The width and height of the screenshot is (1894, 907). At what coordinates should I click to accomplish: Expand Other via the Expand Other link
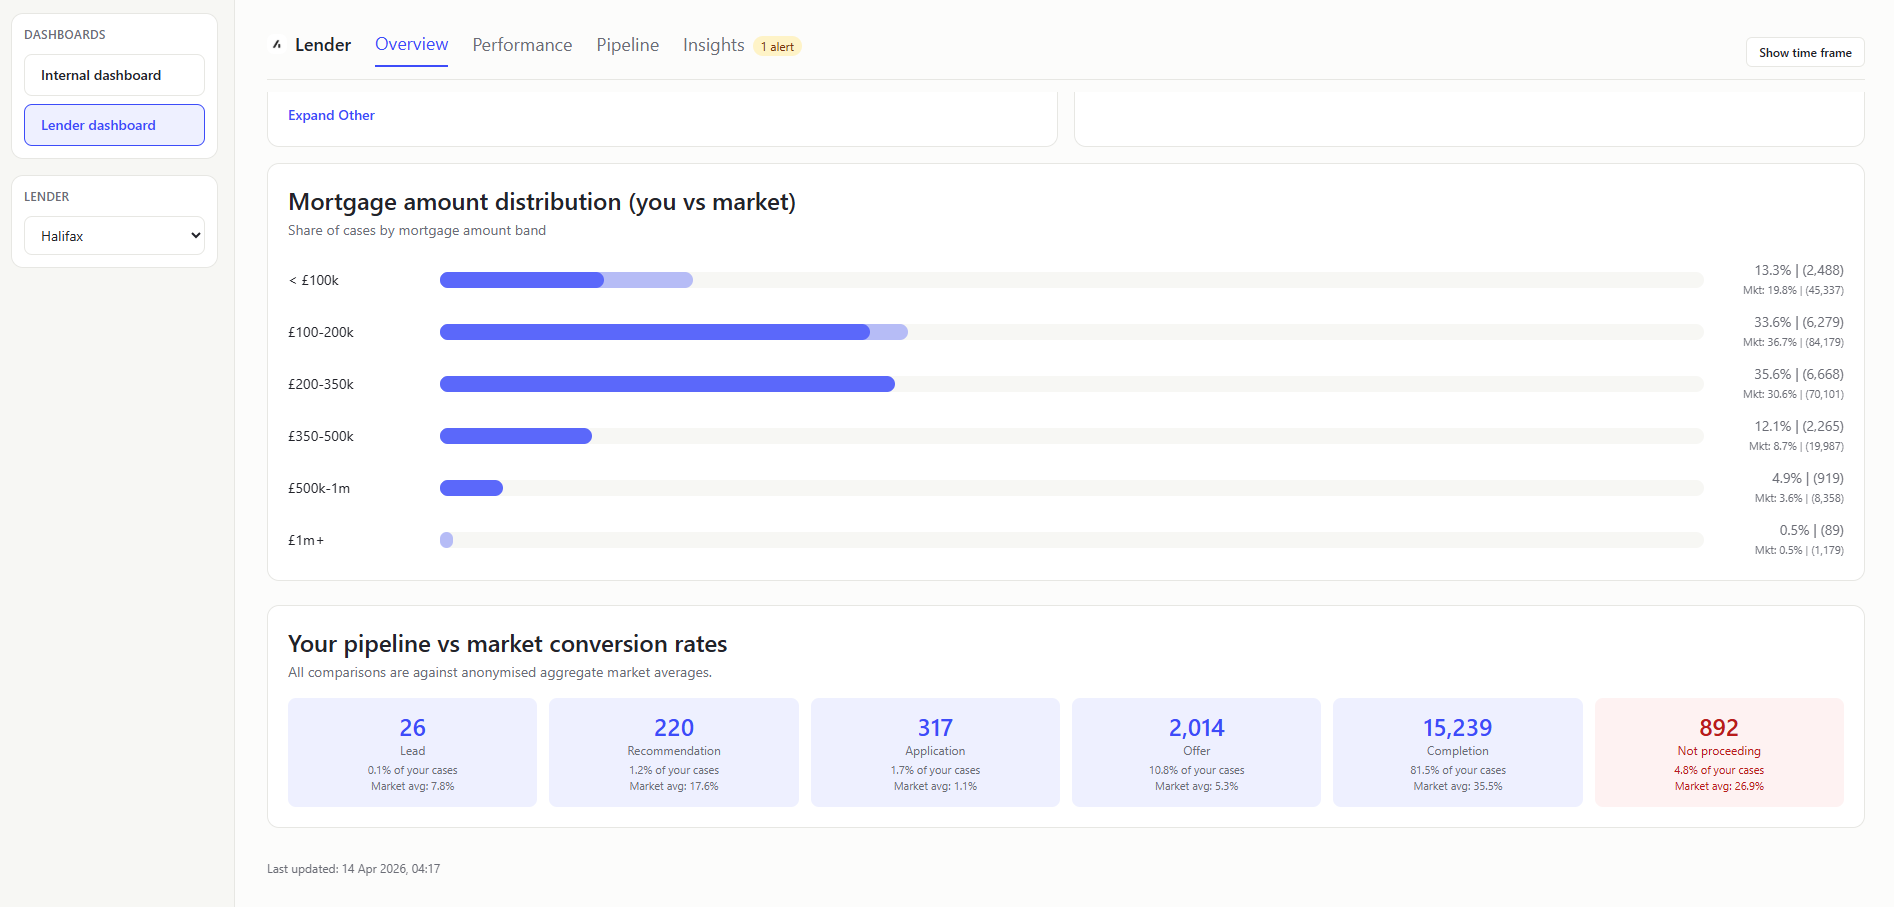[x=331, y=115]
